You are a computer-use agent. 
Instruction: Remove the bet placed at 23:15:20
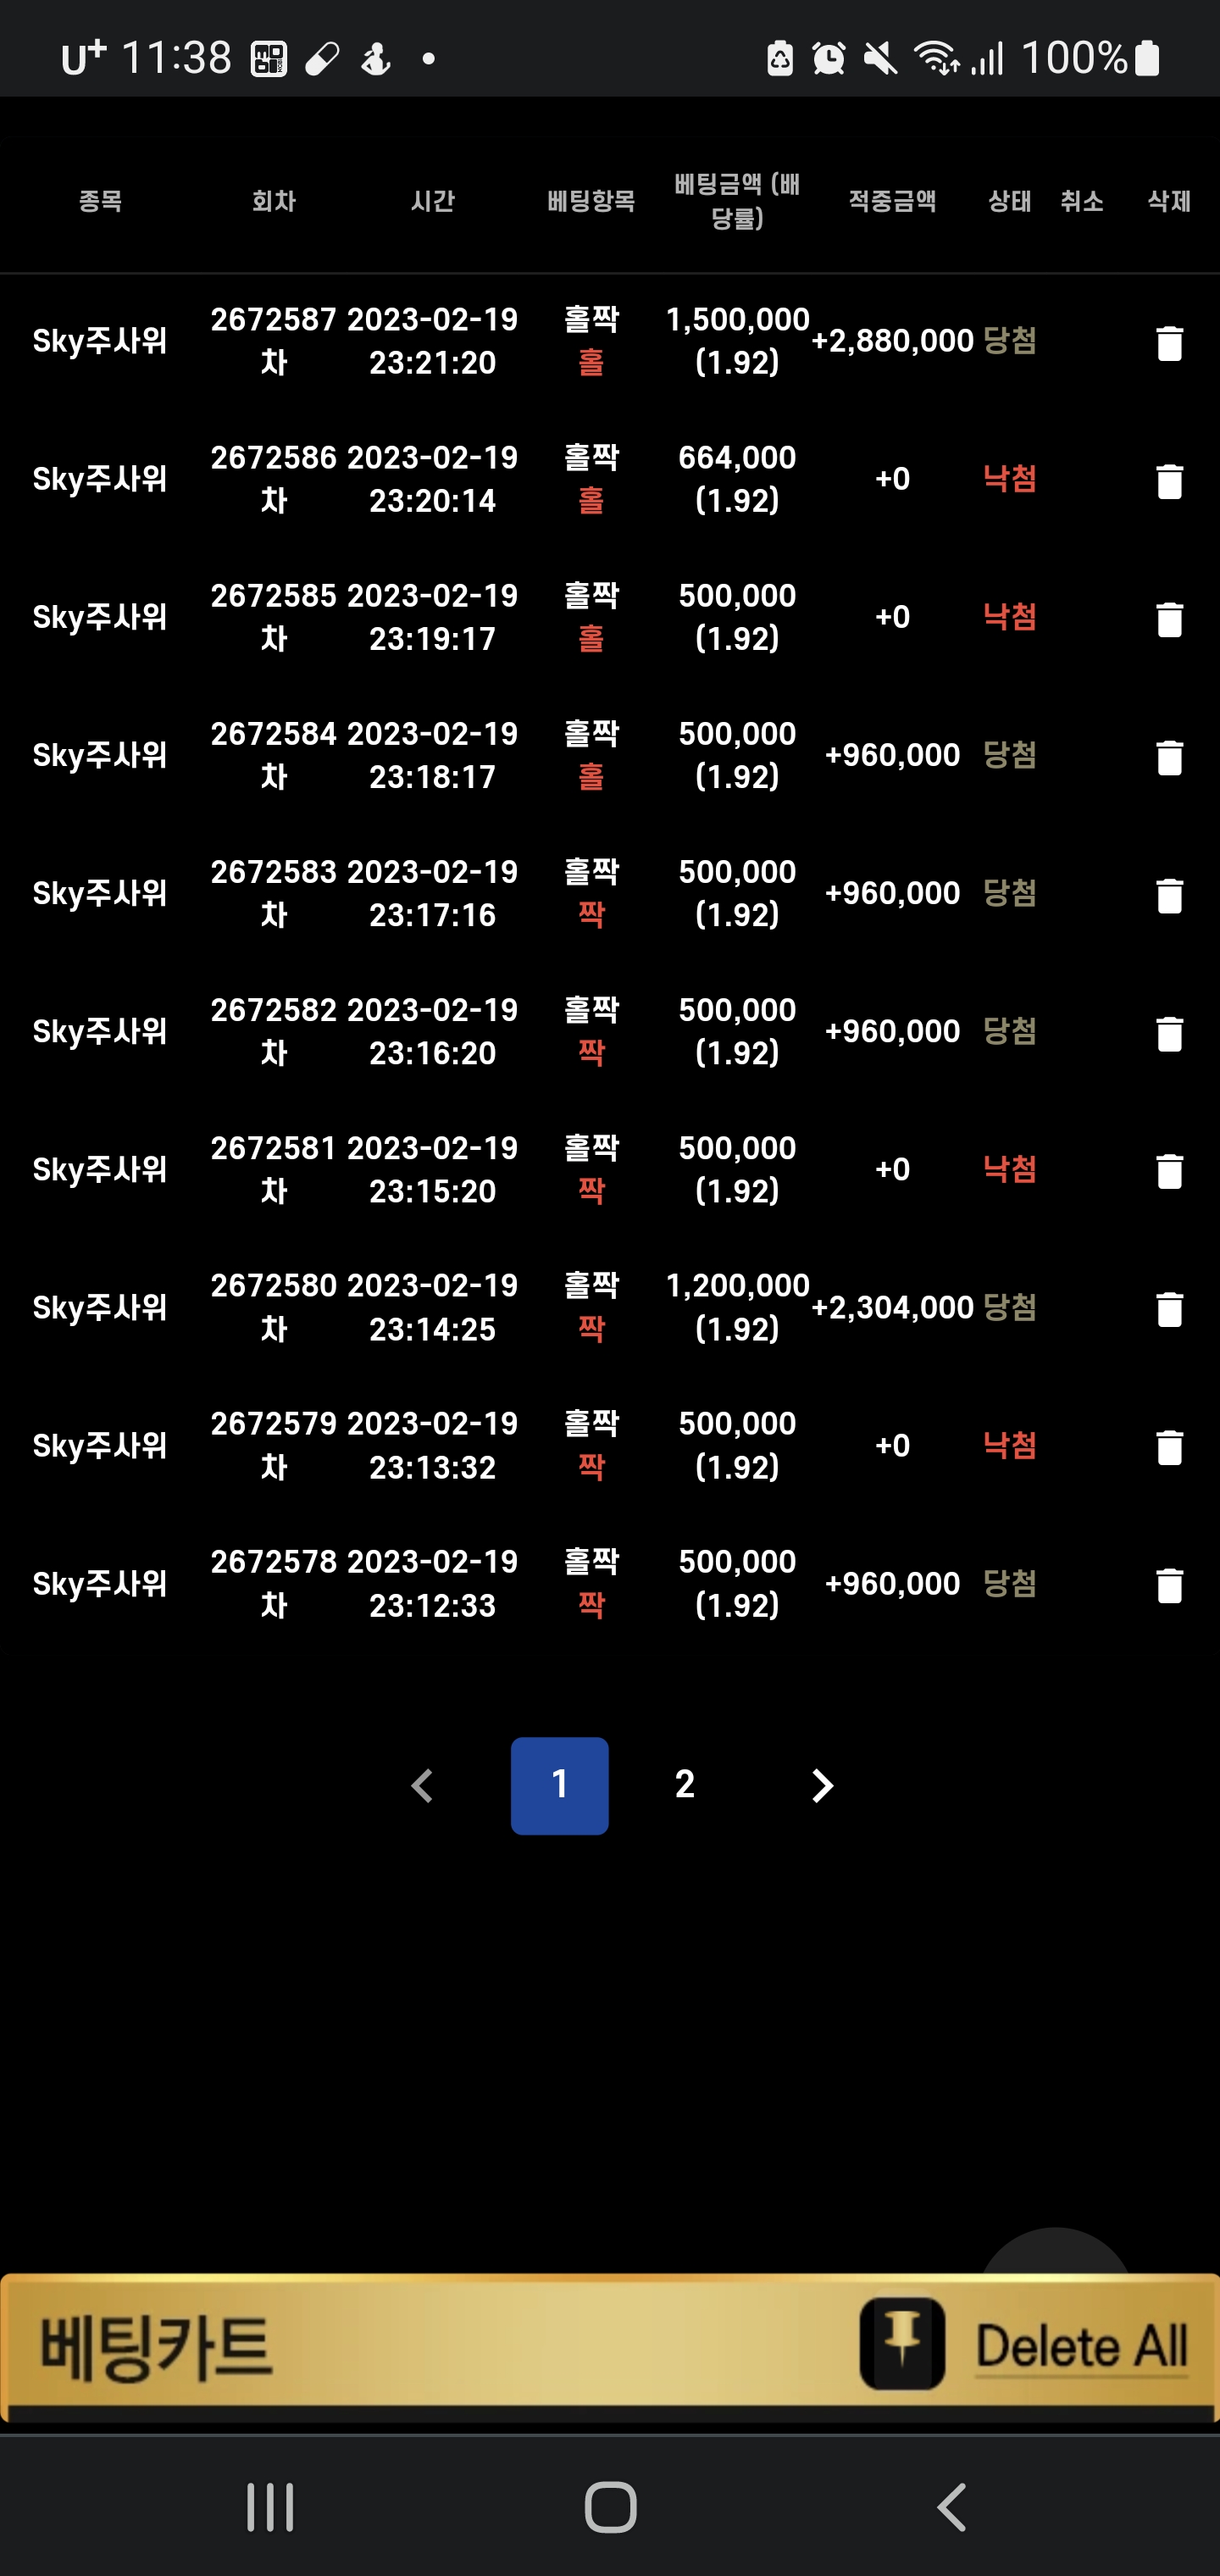click(1169, 1171)
